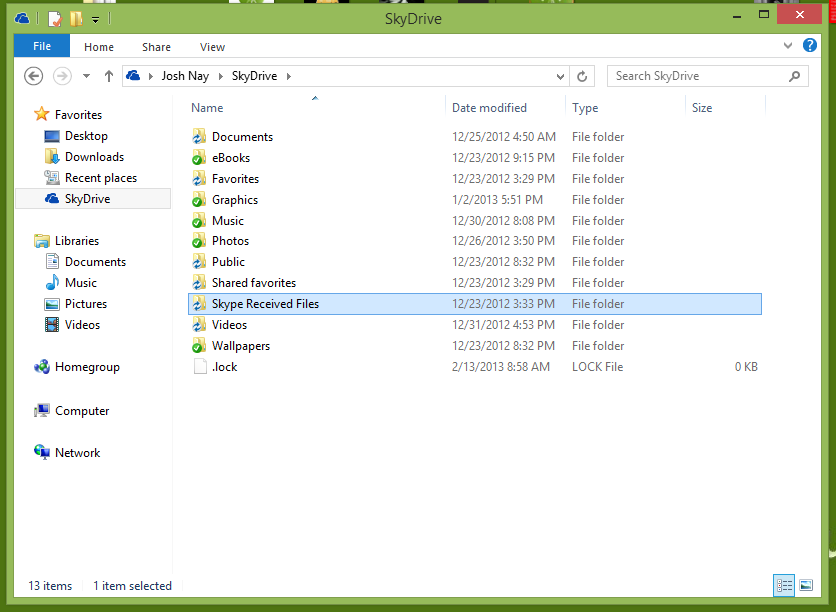Click the LOCK File type cell
Image resolution: width=836 pixels, height=612 pixels.
tap(597, 367)
